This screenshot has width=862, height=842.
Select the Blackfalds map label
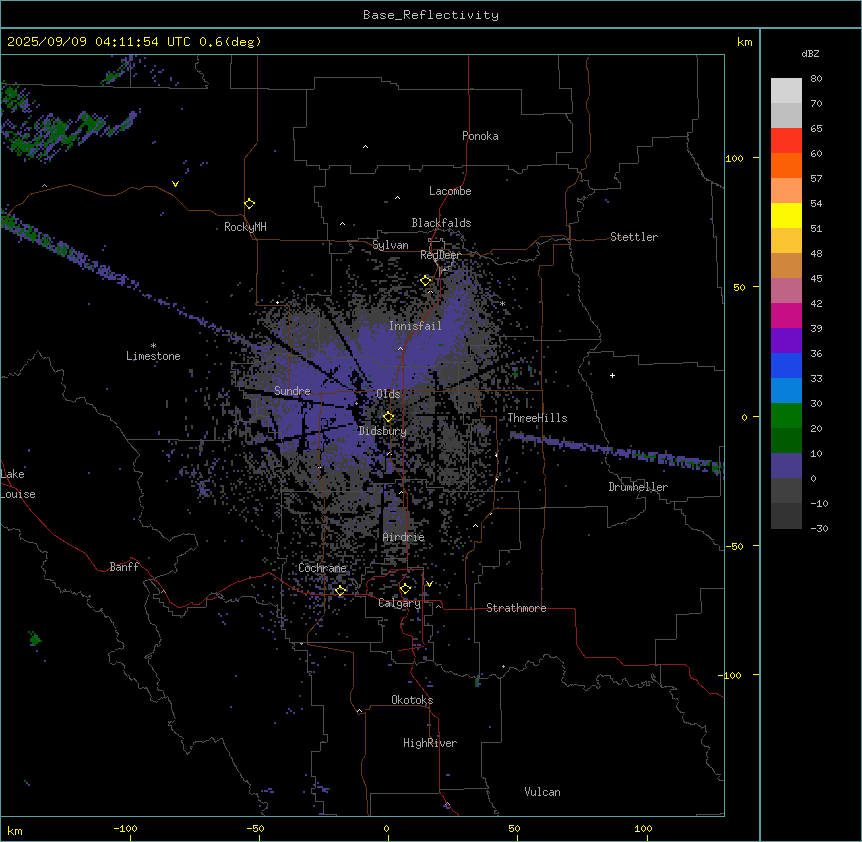pyautogui.click(x=441, y=223)
